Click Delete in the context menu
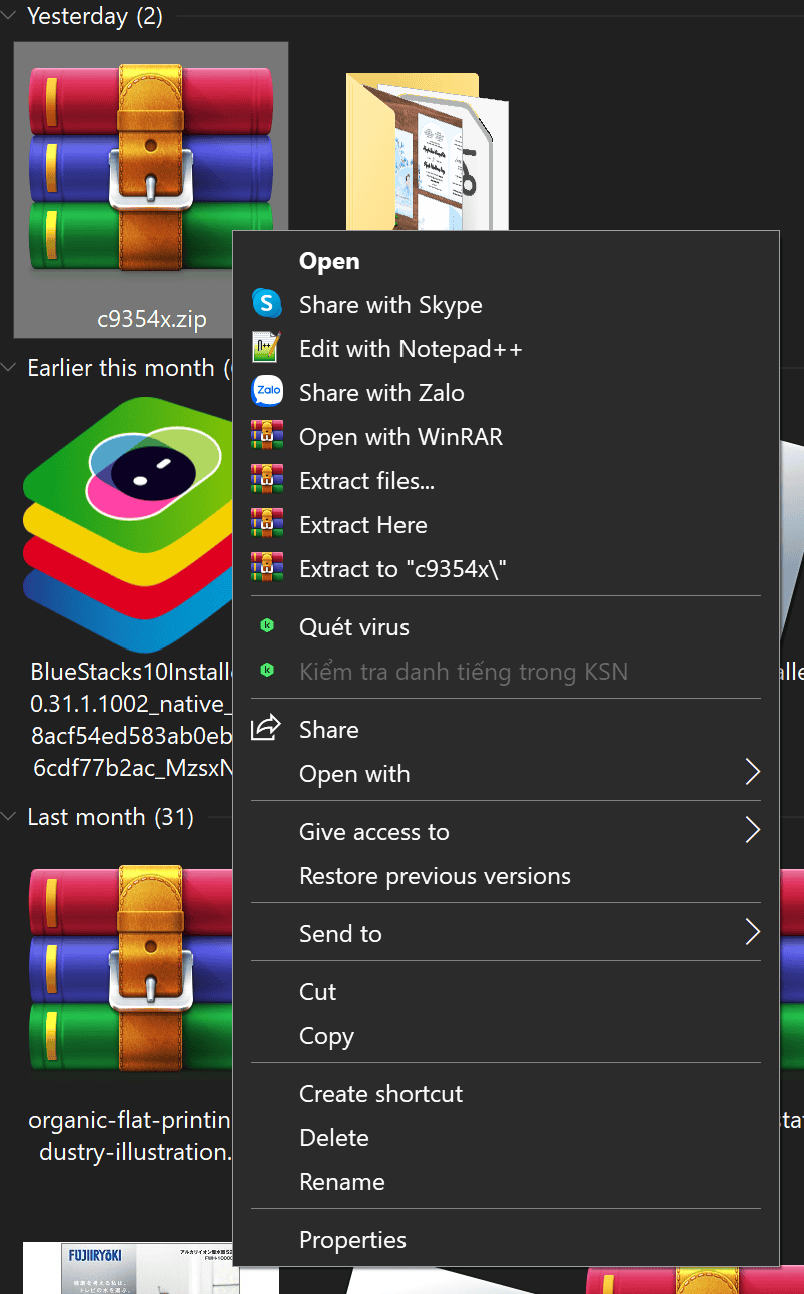 [x=333, y=1138]
